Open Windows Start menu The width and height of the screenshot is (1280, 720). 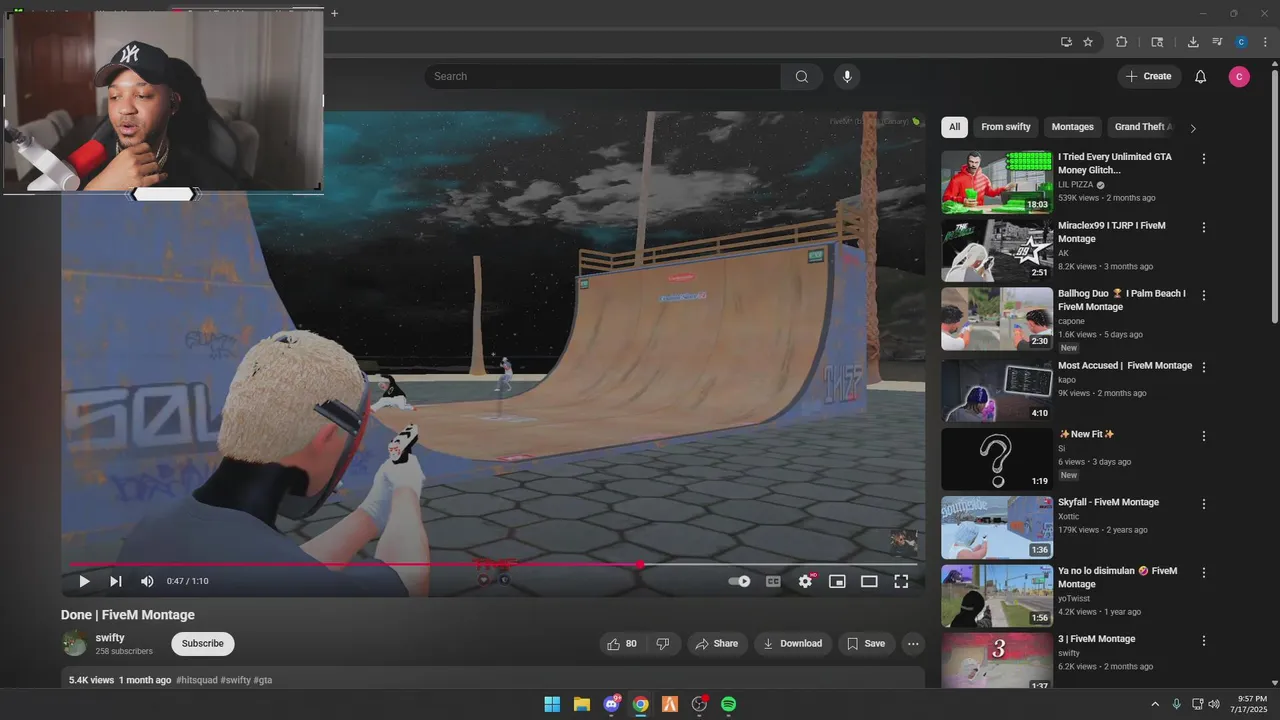(x=552, y=704)
